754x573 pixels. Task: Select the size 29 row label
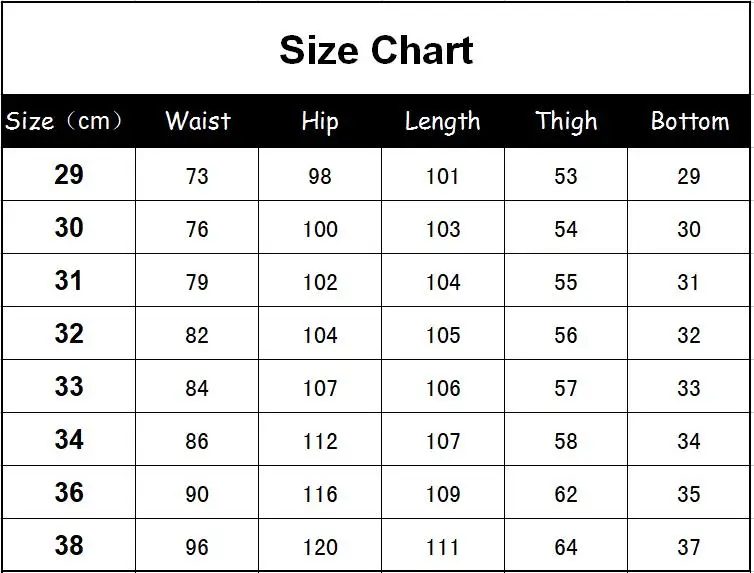(x=69, y=174)
